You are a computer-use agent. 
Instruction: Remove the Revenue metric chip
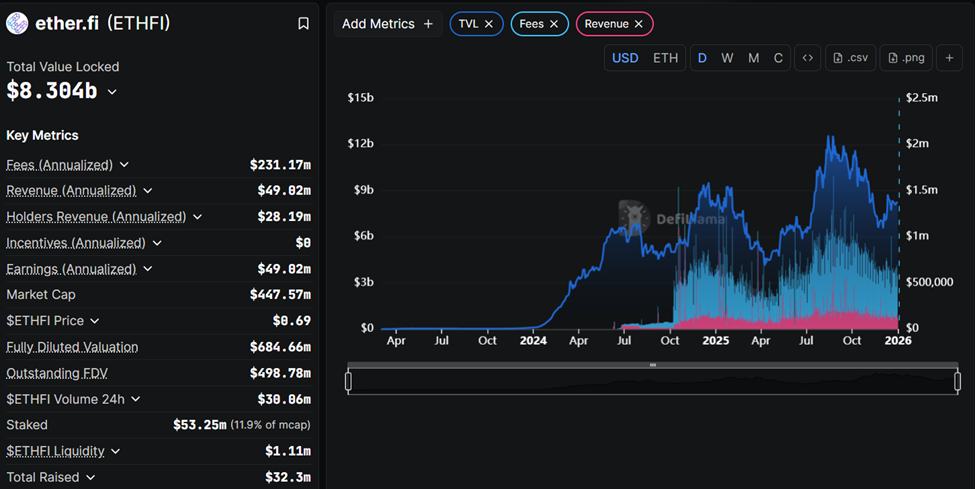(639, 24)
